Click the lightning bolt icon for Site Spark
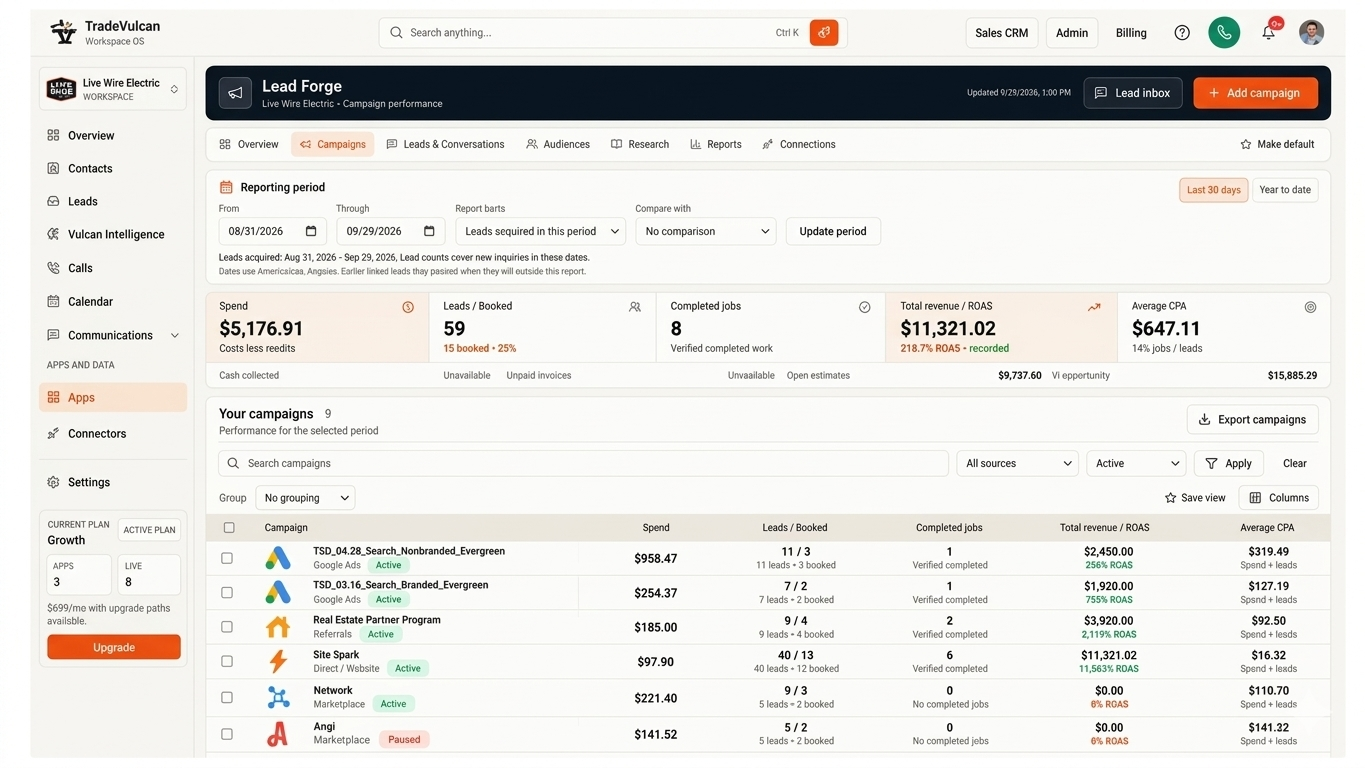 pyautogui.click(x=278, y=661)
